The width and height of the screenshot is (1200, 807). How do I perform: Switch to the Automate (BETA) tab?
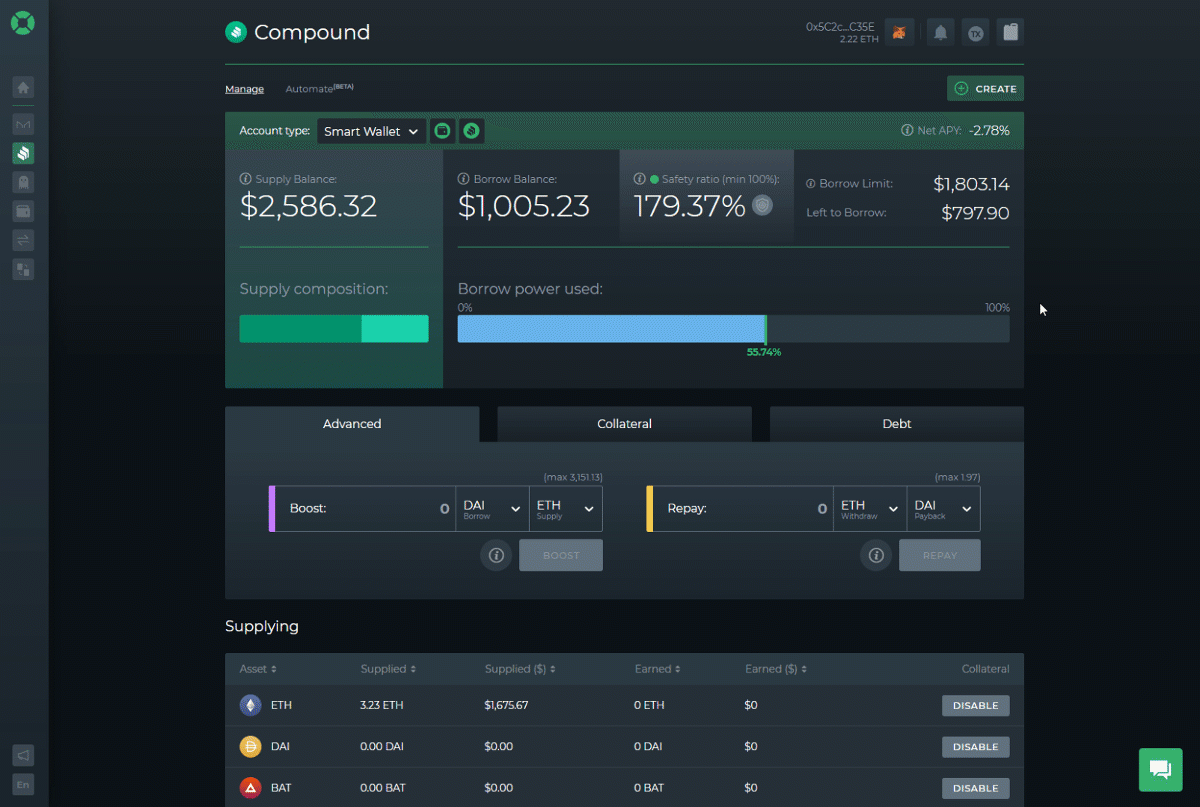pos(319,88)
